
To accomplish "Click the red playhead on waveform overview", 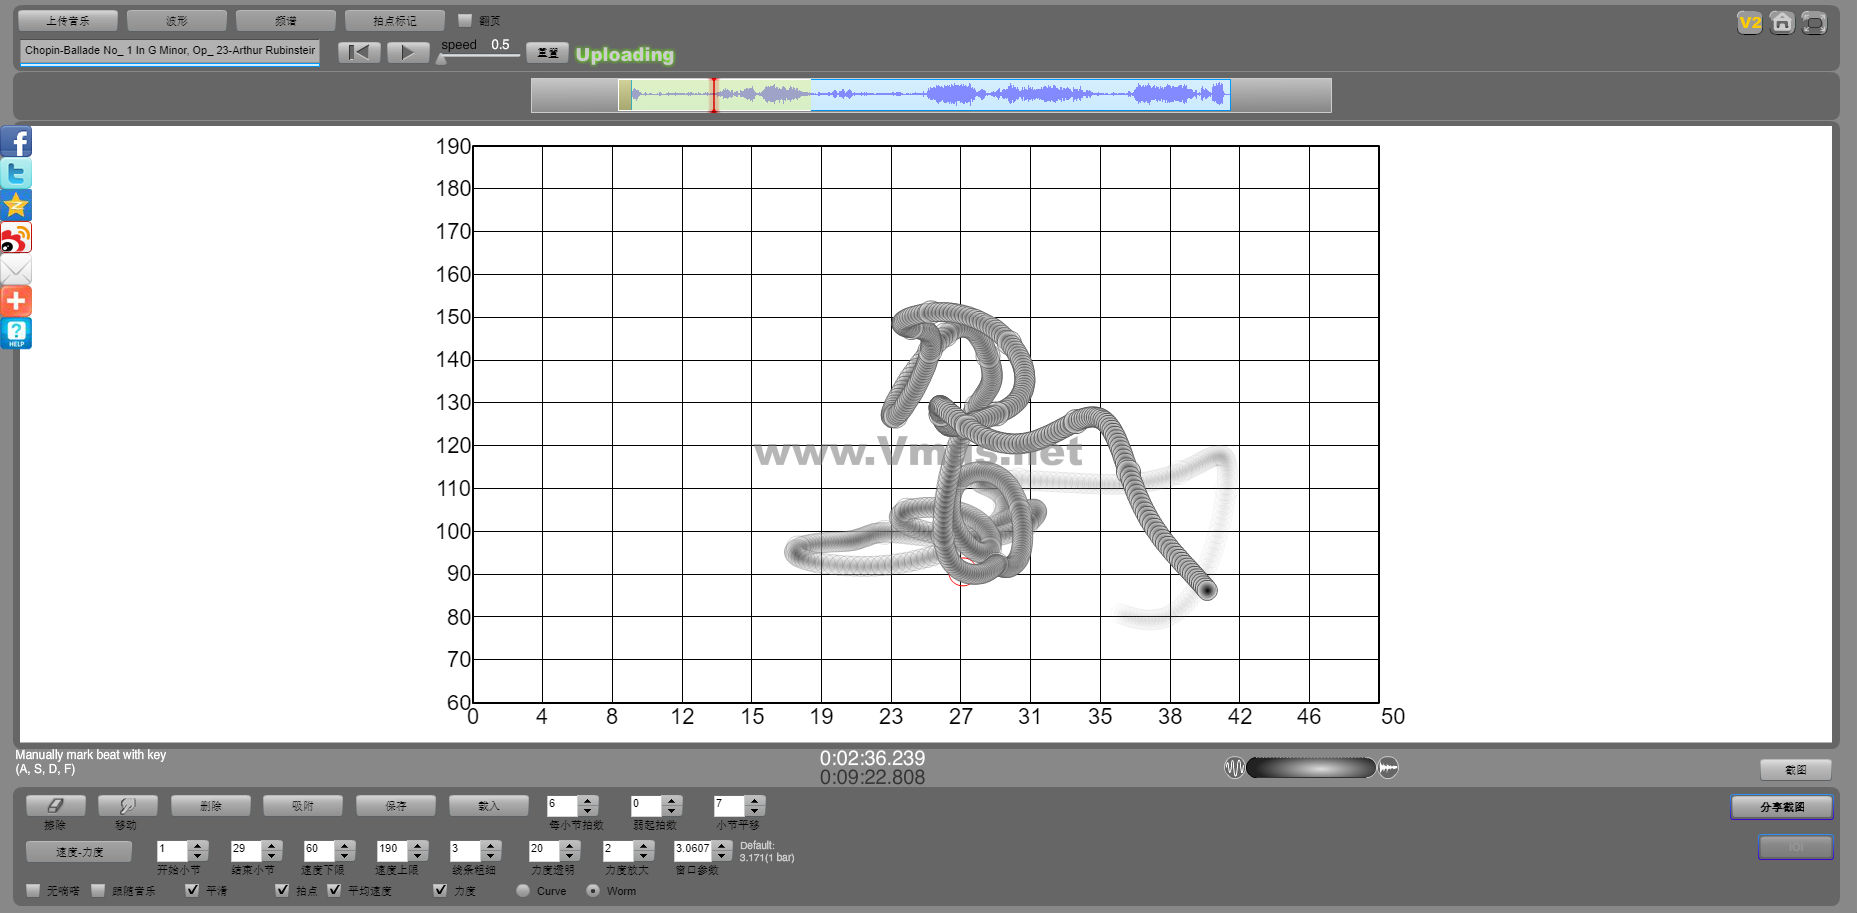I will 713,95.
